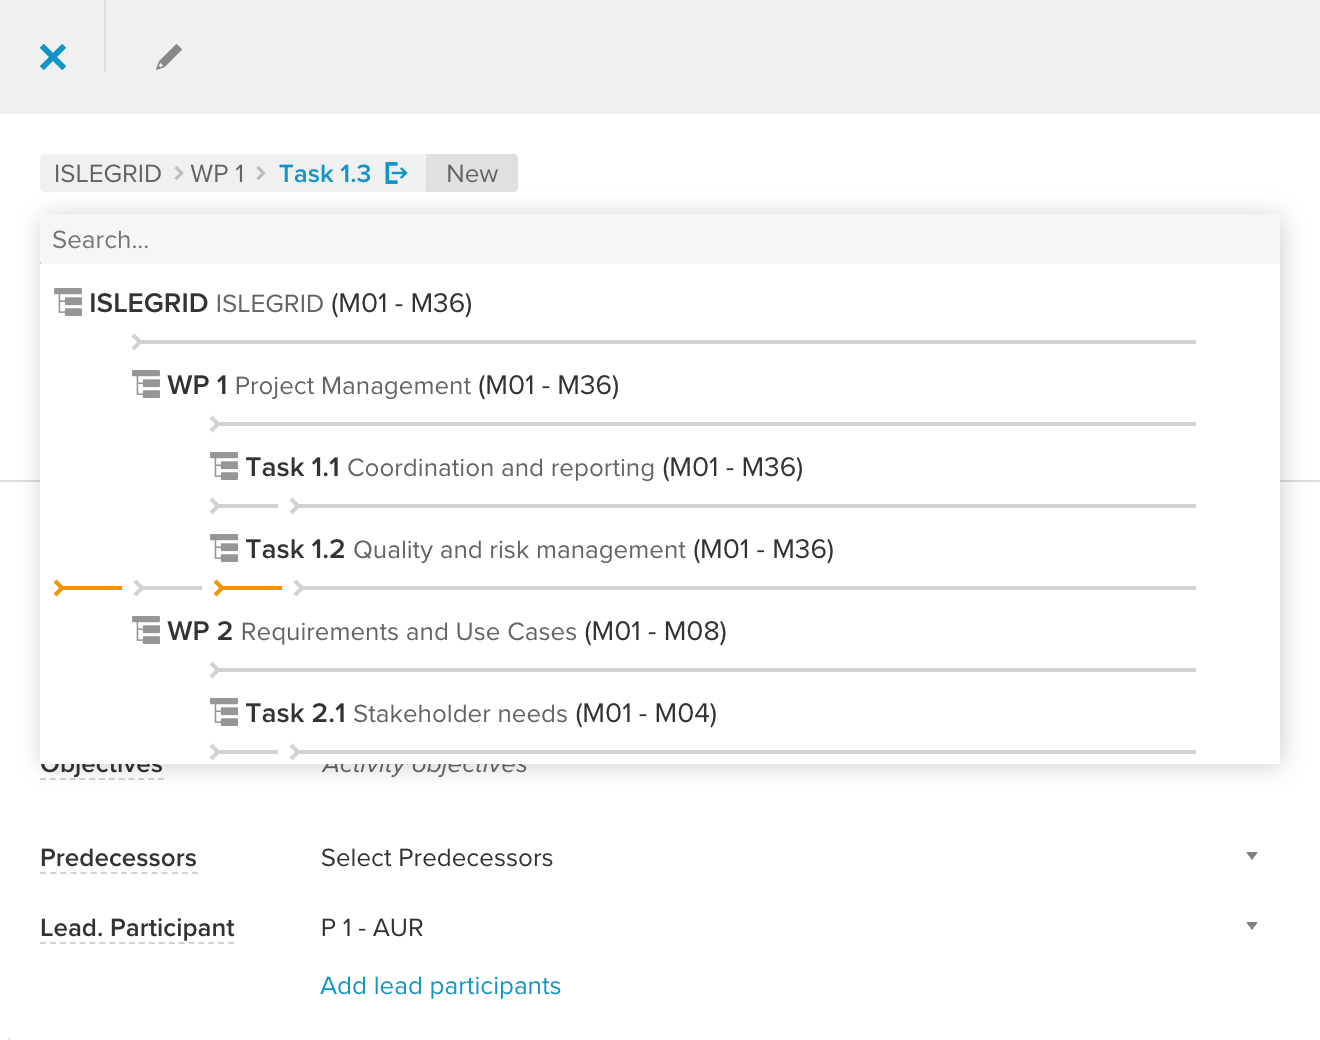The image size is (1320, 1040).
Task: Click the Predecessors field label
Action: pyautogui.click(x=118, y=858)
